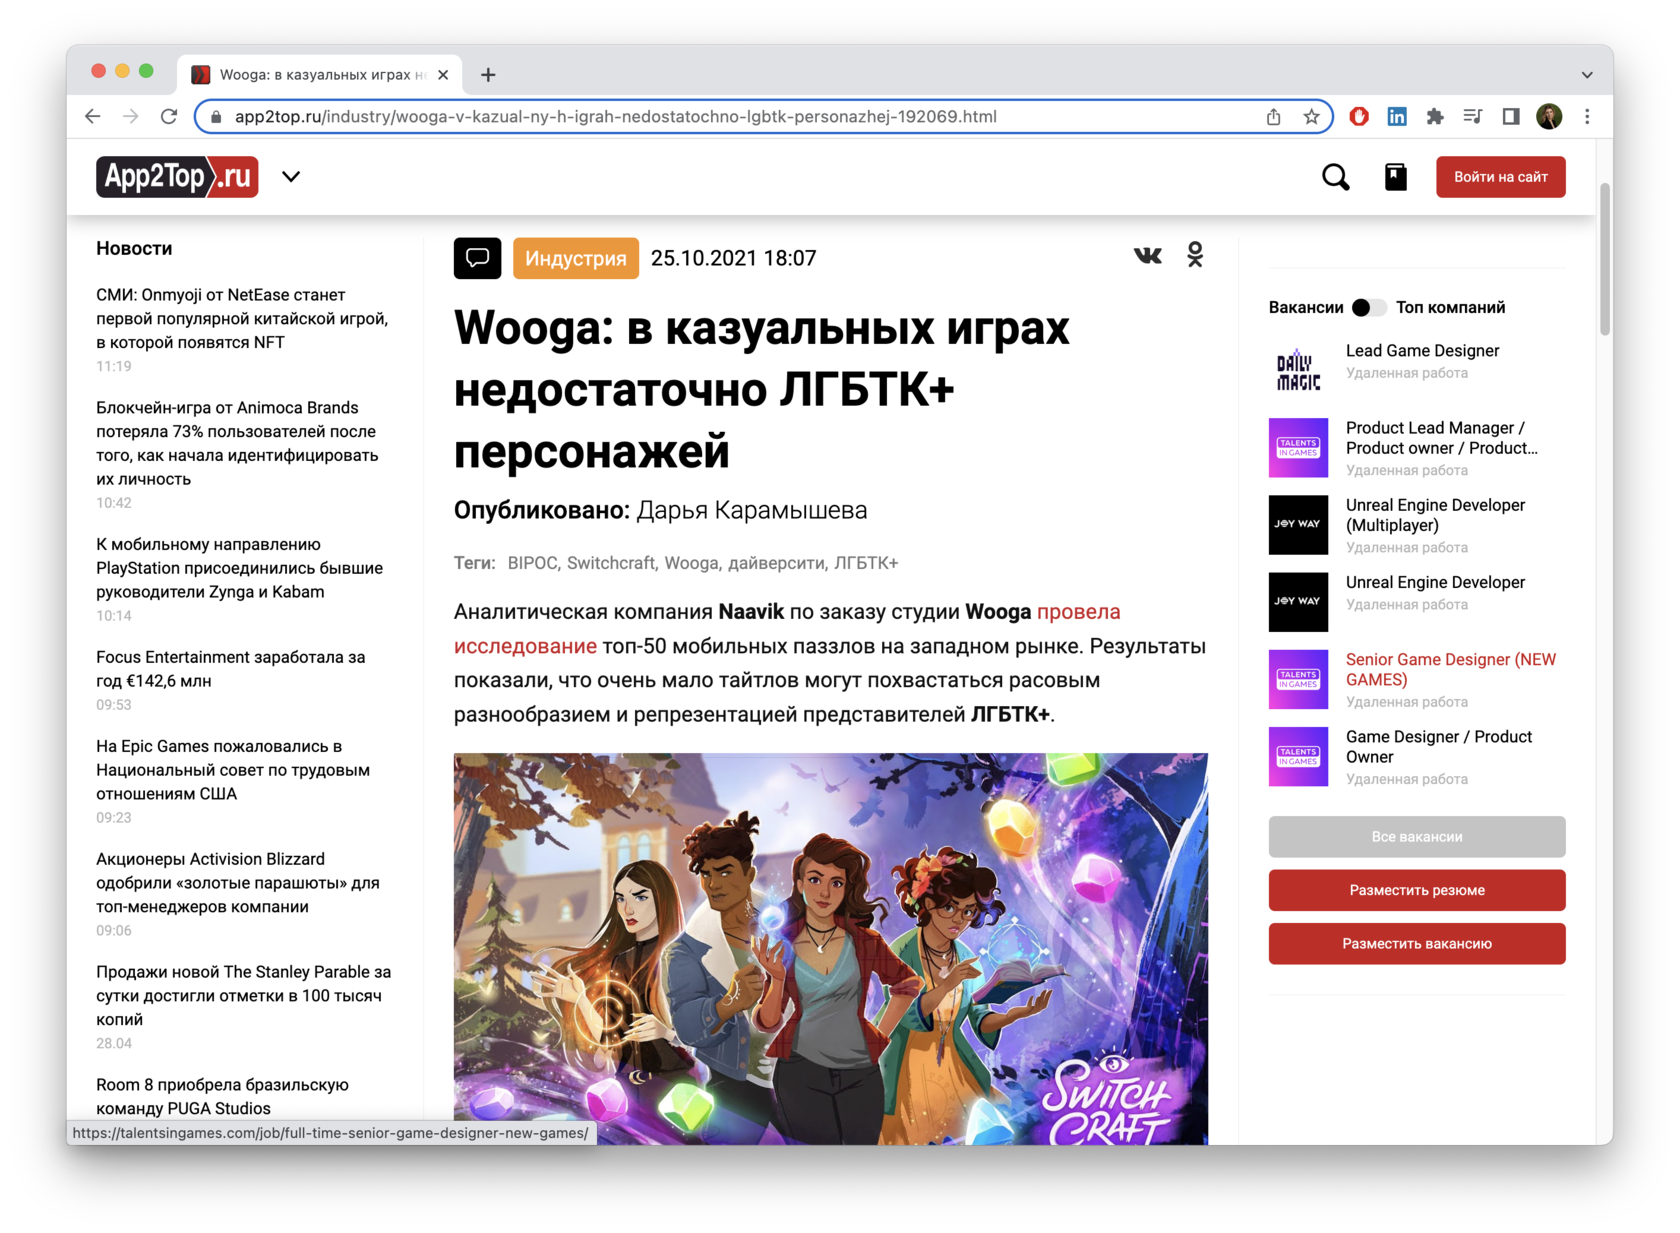1680x1233 pixels.
Task: Open Chrome's three-dot menu
Action: pos(1587,117)
